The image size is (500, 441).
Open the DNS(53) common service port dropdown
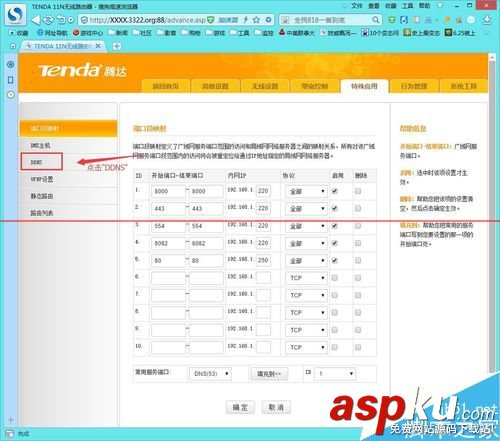(x=210, y=374)
